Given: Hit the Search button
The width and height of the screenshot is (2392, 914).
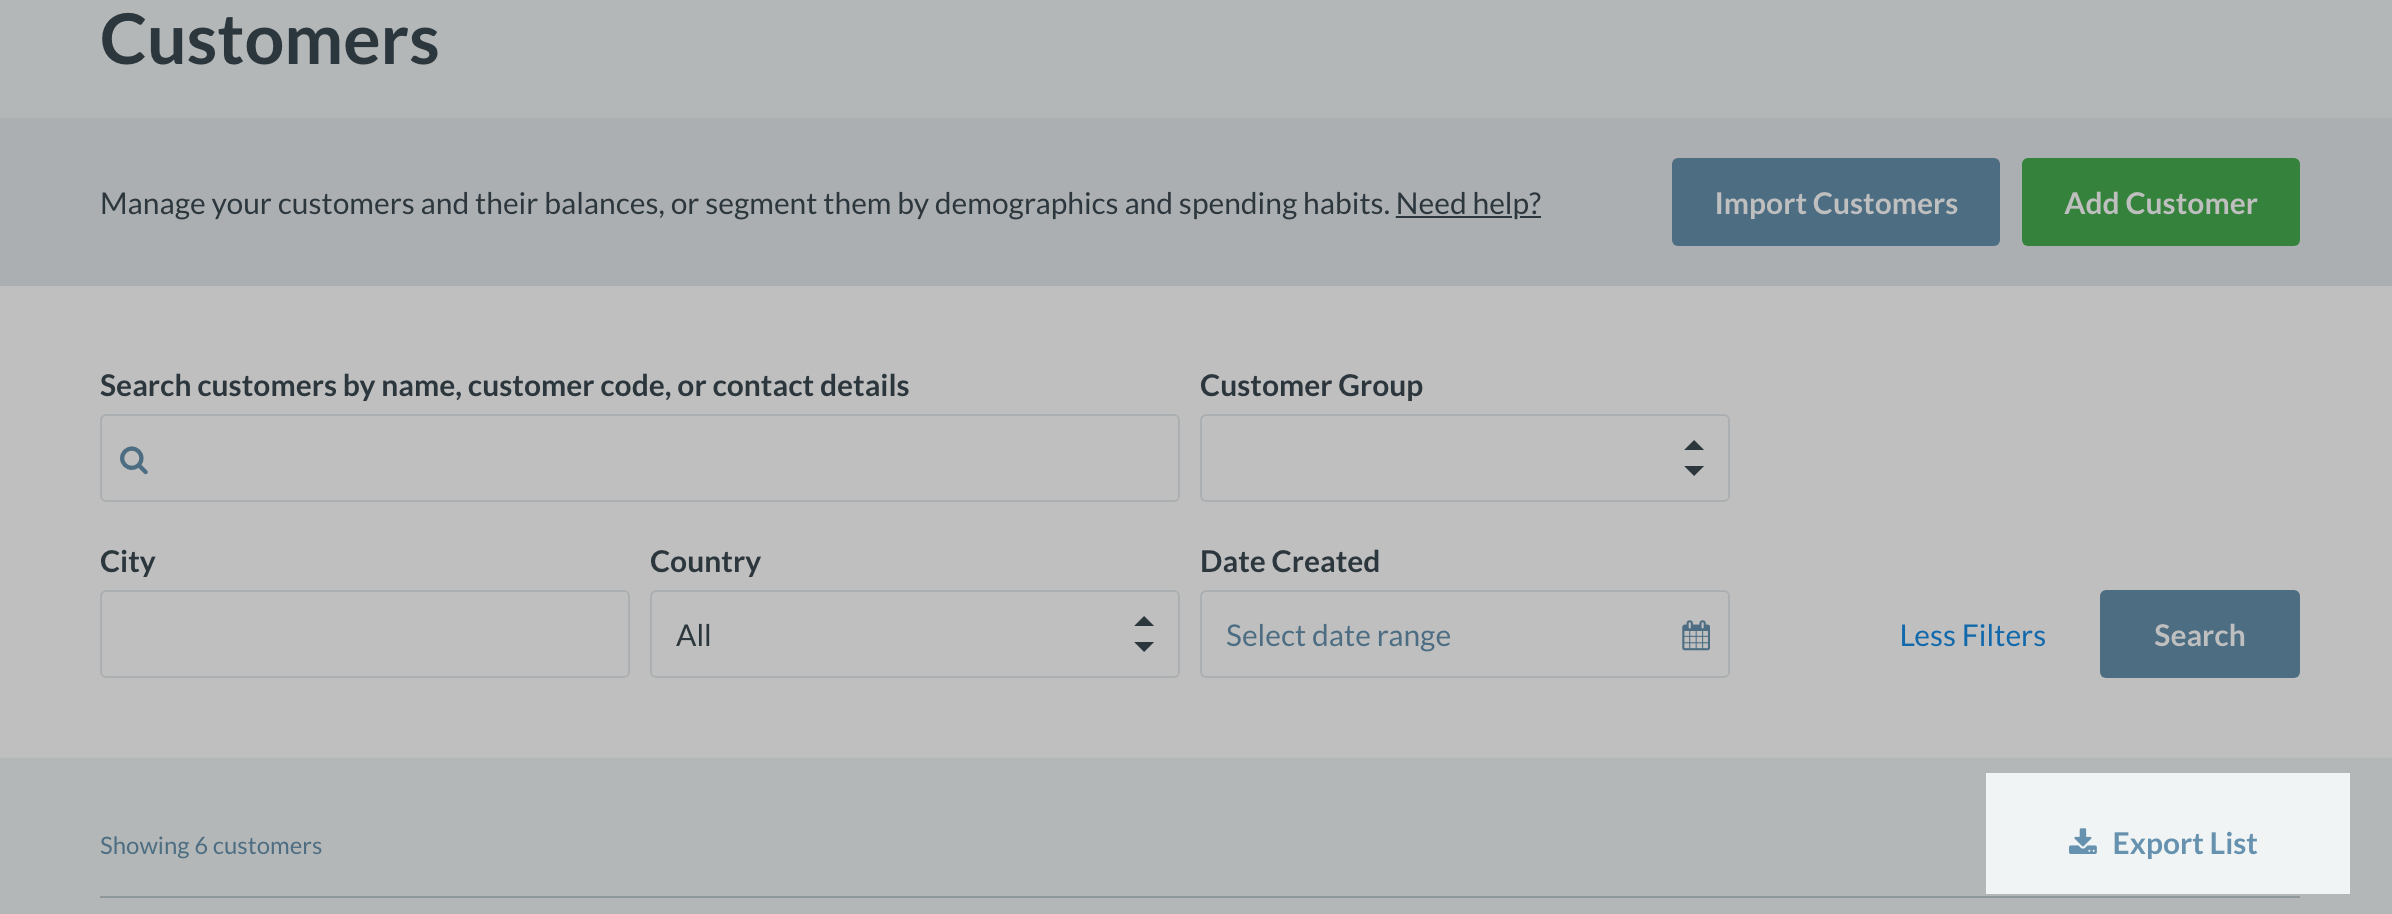Looking at the screenshot, I should (2199, 634).
